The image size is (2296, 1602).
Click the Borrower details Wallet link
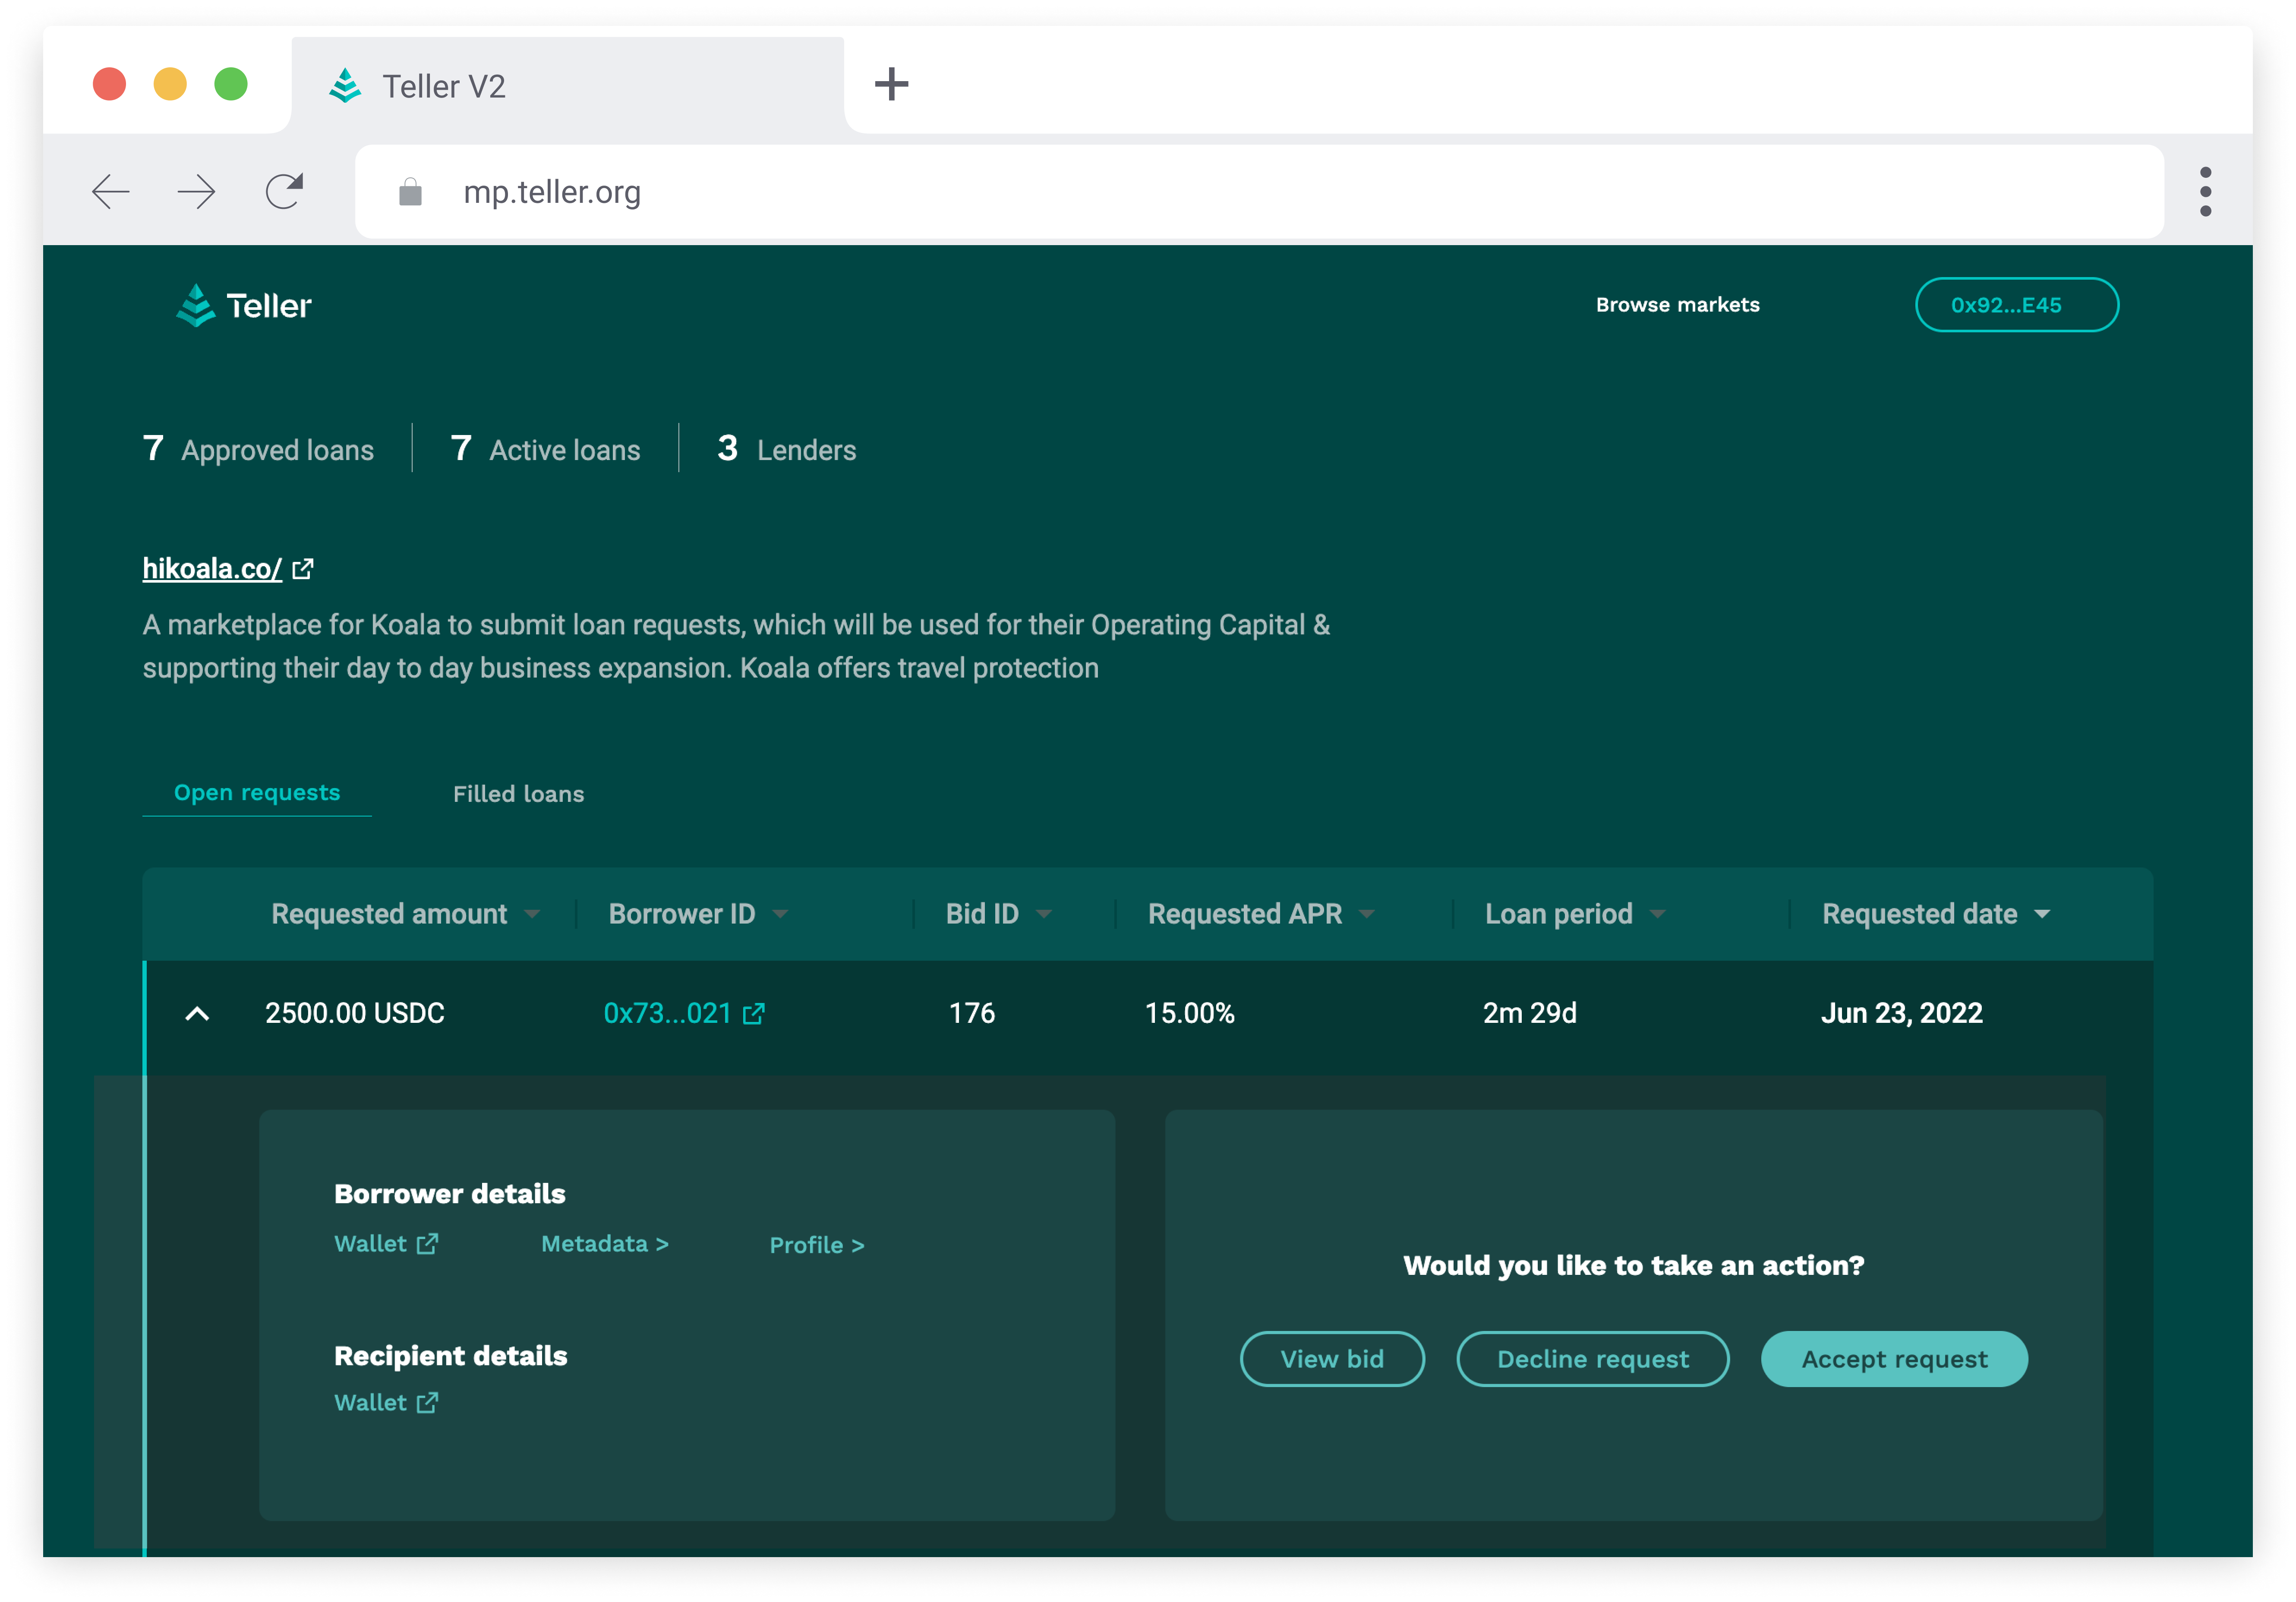(386, 1243)
